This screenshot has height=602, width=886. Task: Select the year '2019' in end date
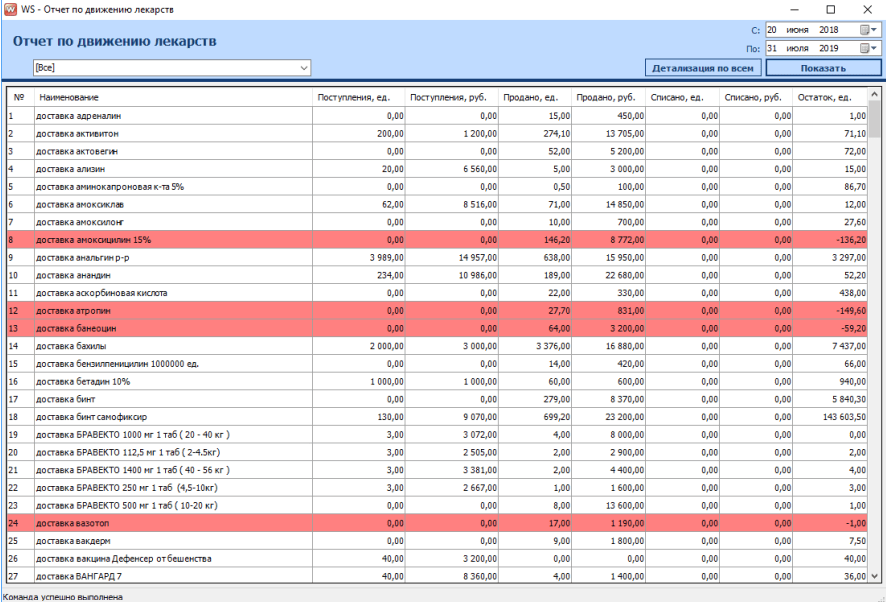828,48
